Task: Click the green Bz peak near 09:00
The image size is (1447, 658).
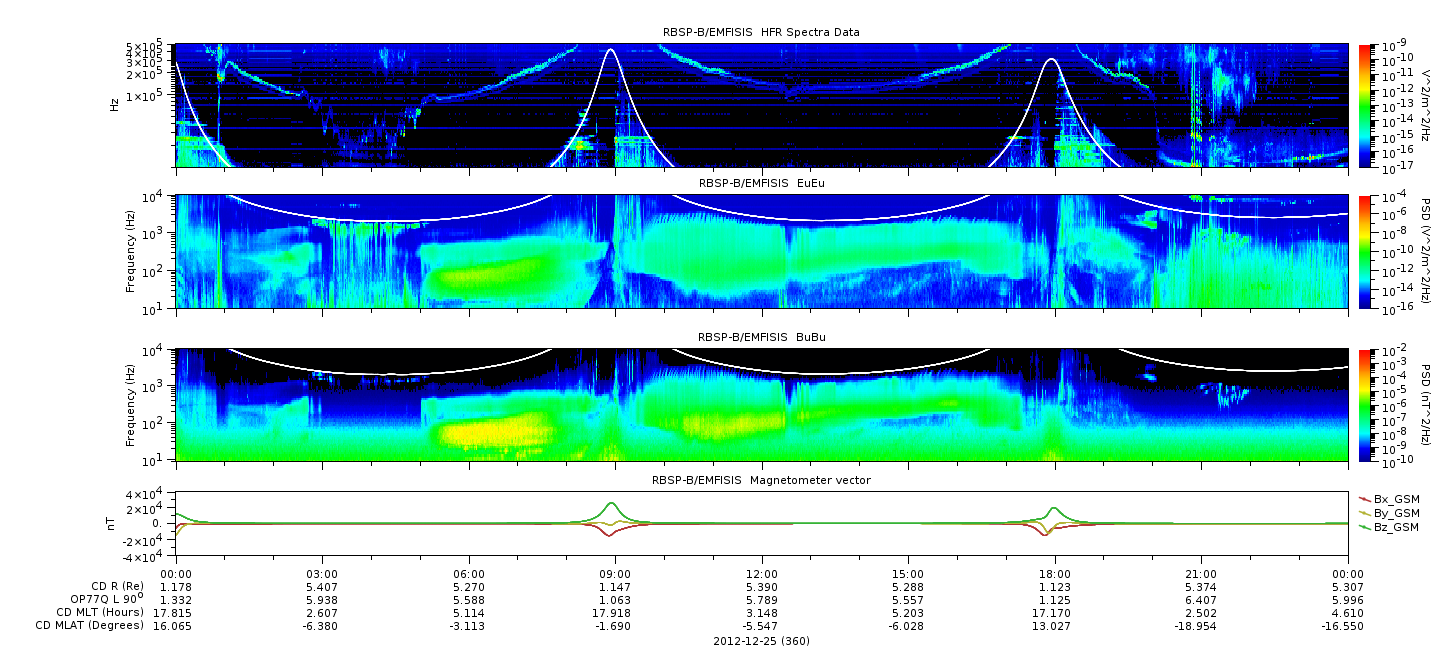Action: click(x=611, y=504)
